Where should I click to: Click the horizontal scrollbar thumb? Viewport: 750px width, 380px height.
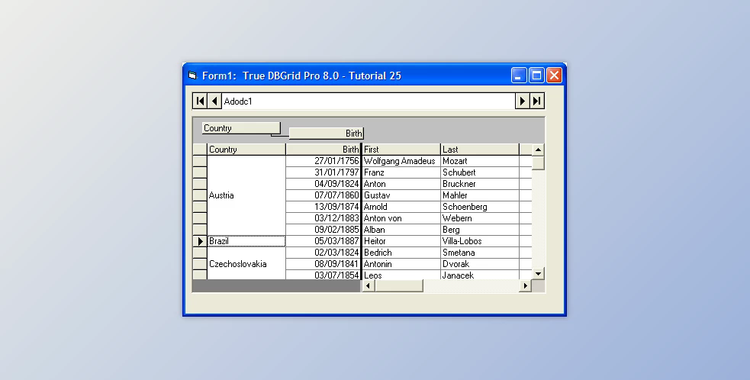coord(398,286)
